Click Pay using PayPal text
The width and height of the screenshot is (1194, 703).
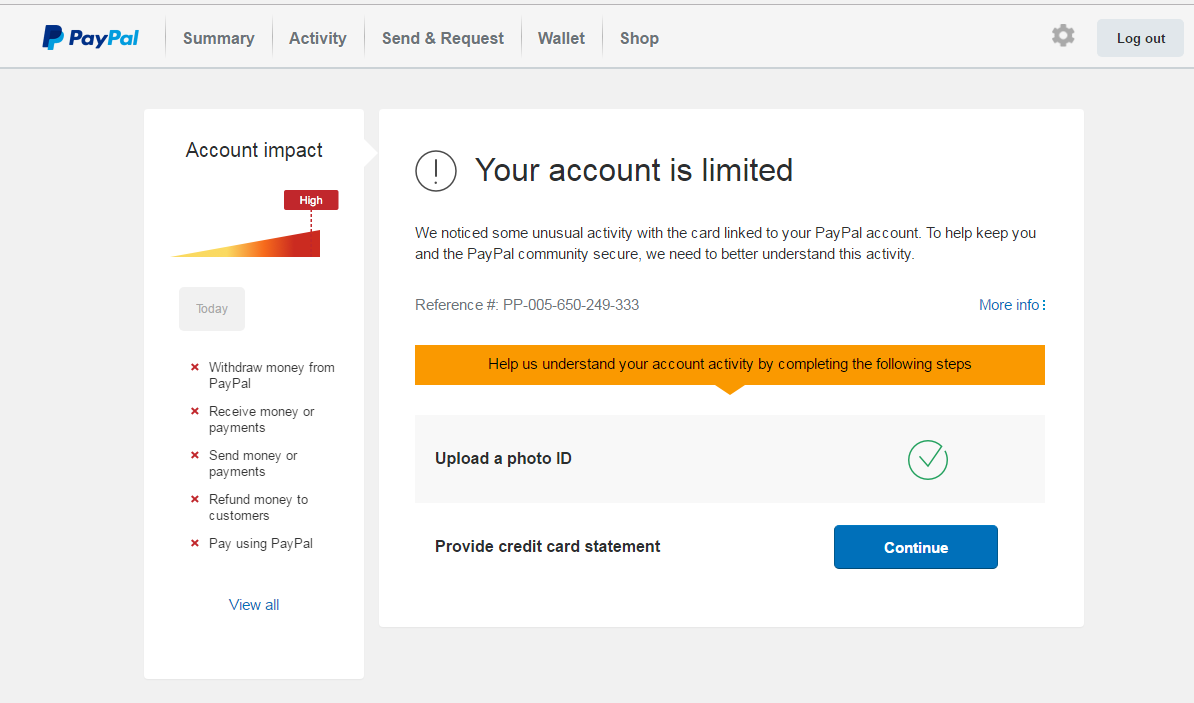point(260,544)
